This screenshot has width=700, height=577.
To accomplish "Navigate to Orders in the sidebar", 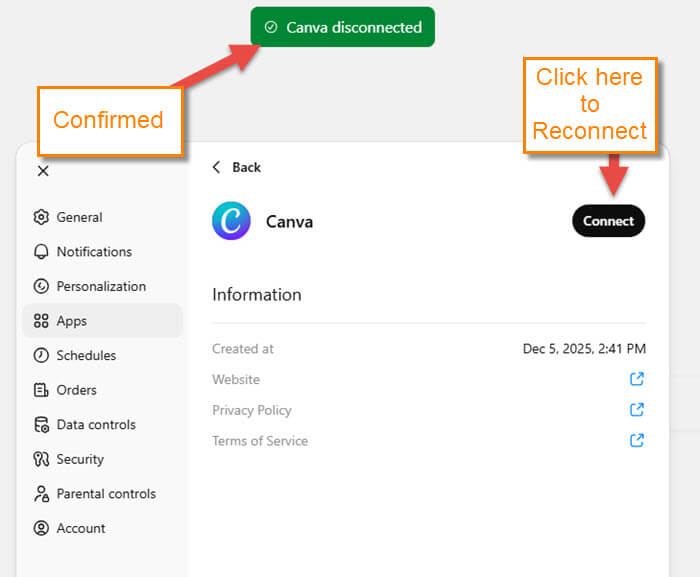I will (x=76, y=390).
